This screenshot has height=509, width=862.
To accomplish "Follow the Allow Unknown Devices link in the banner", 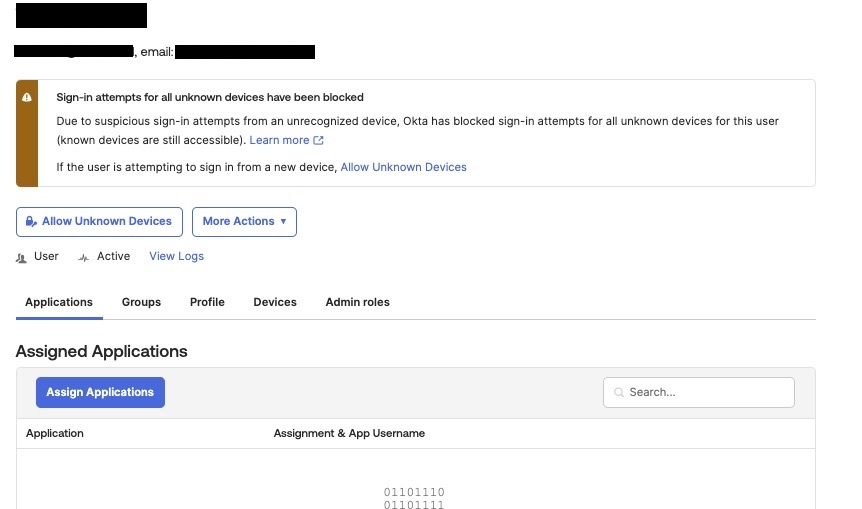I will [403, 167].
